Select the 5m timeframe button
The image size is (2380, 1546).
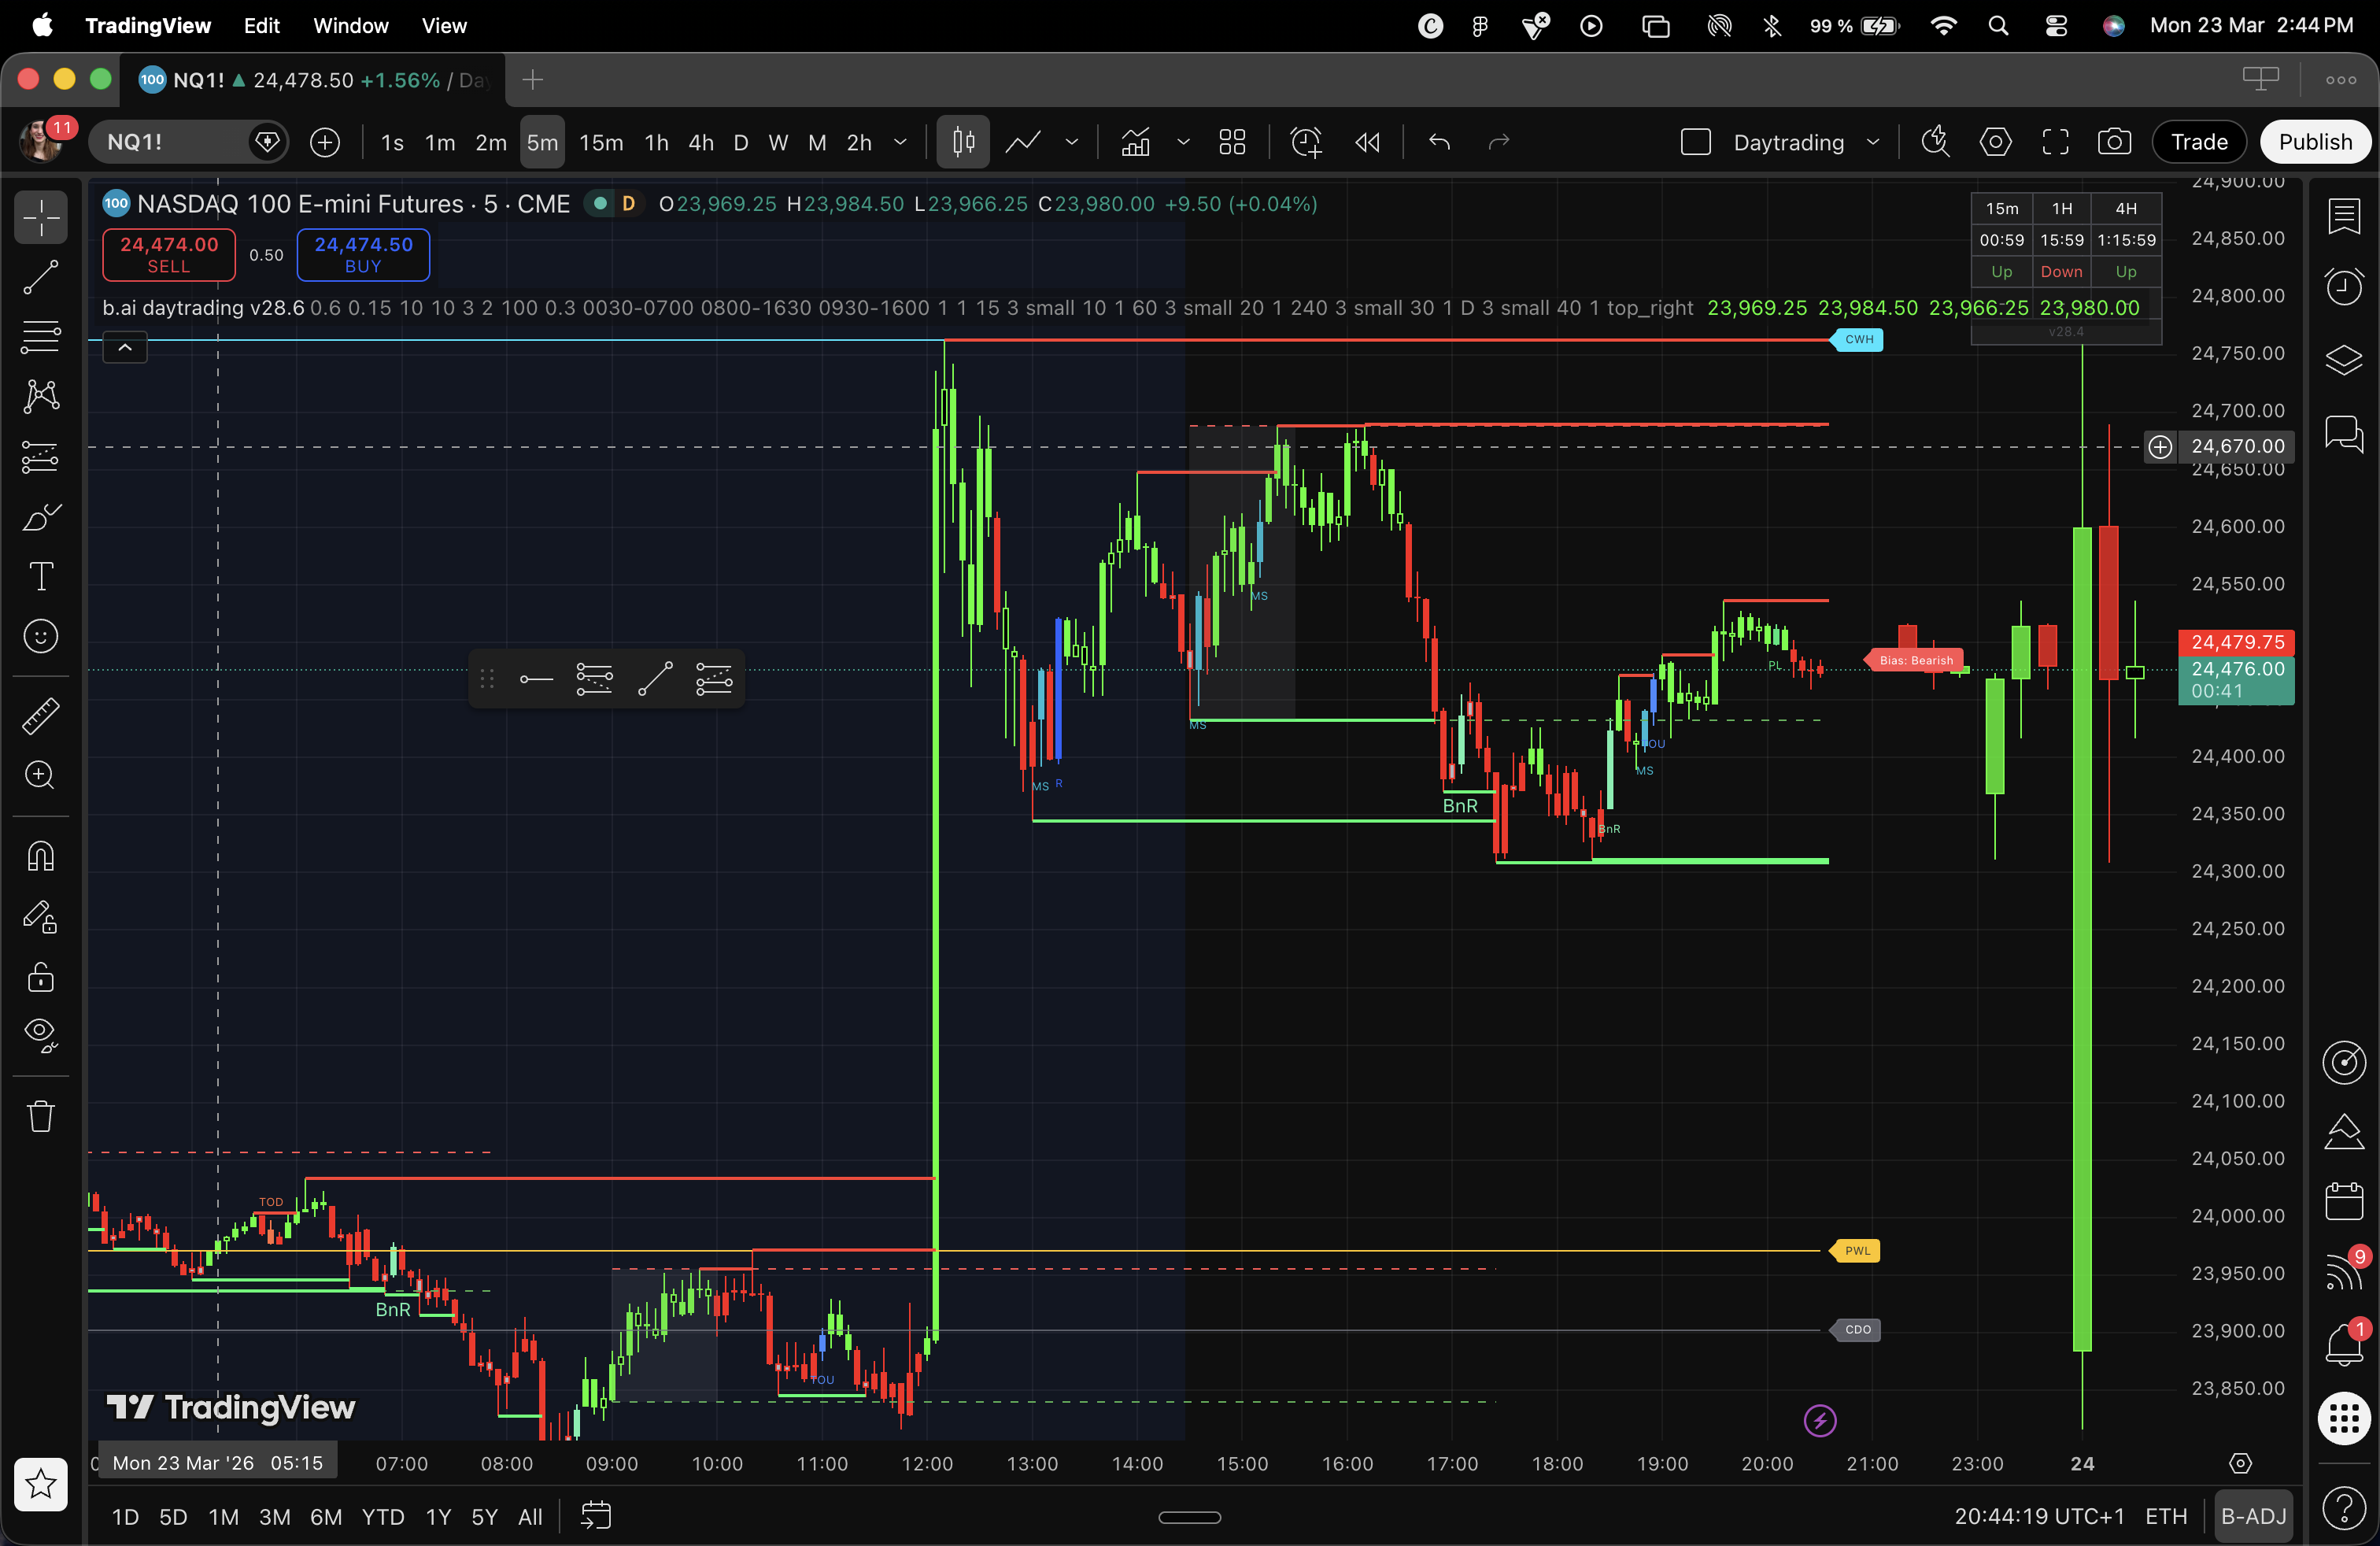(542, 142)
